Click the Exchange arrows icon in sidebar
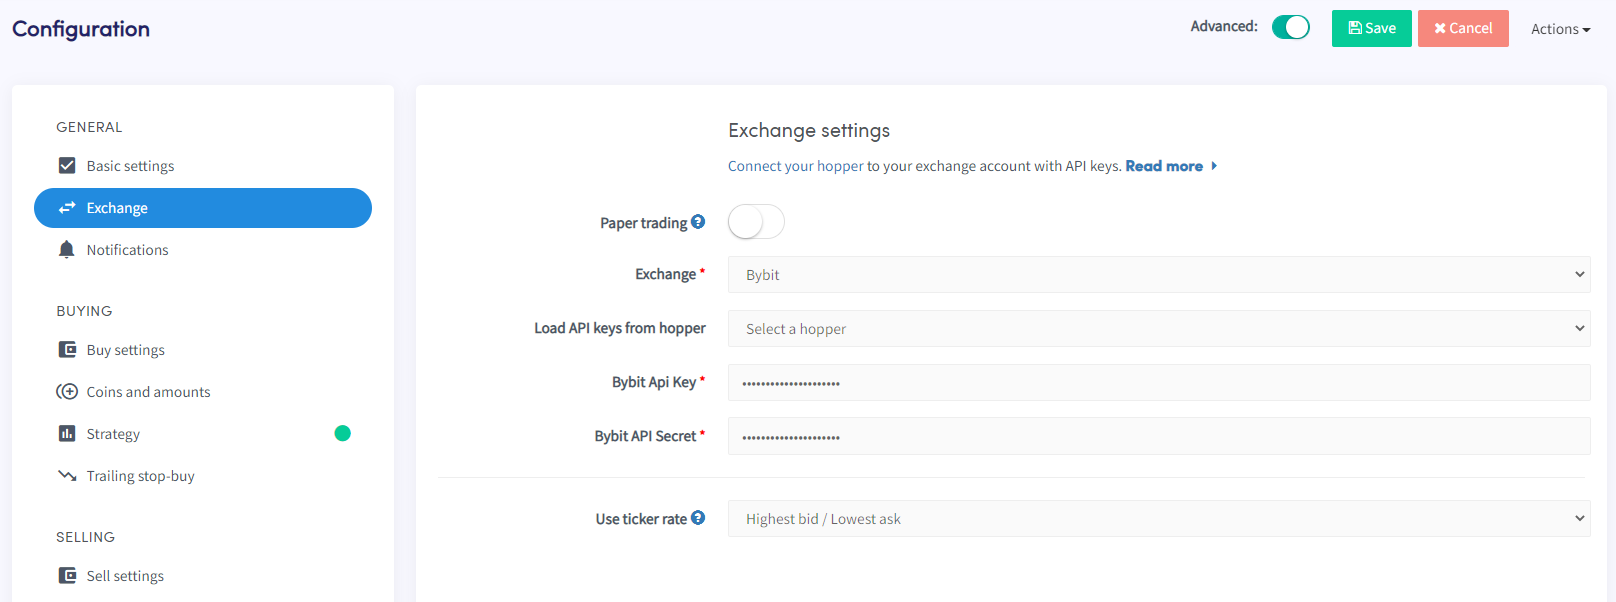1616x602 pixels. coord(67,208)
